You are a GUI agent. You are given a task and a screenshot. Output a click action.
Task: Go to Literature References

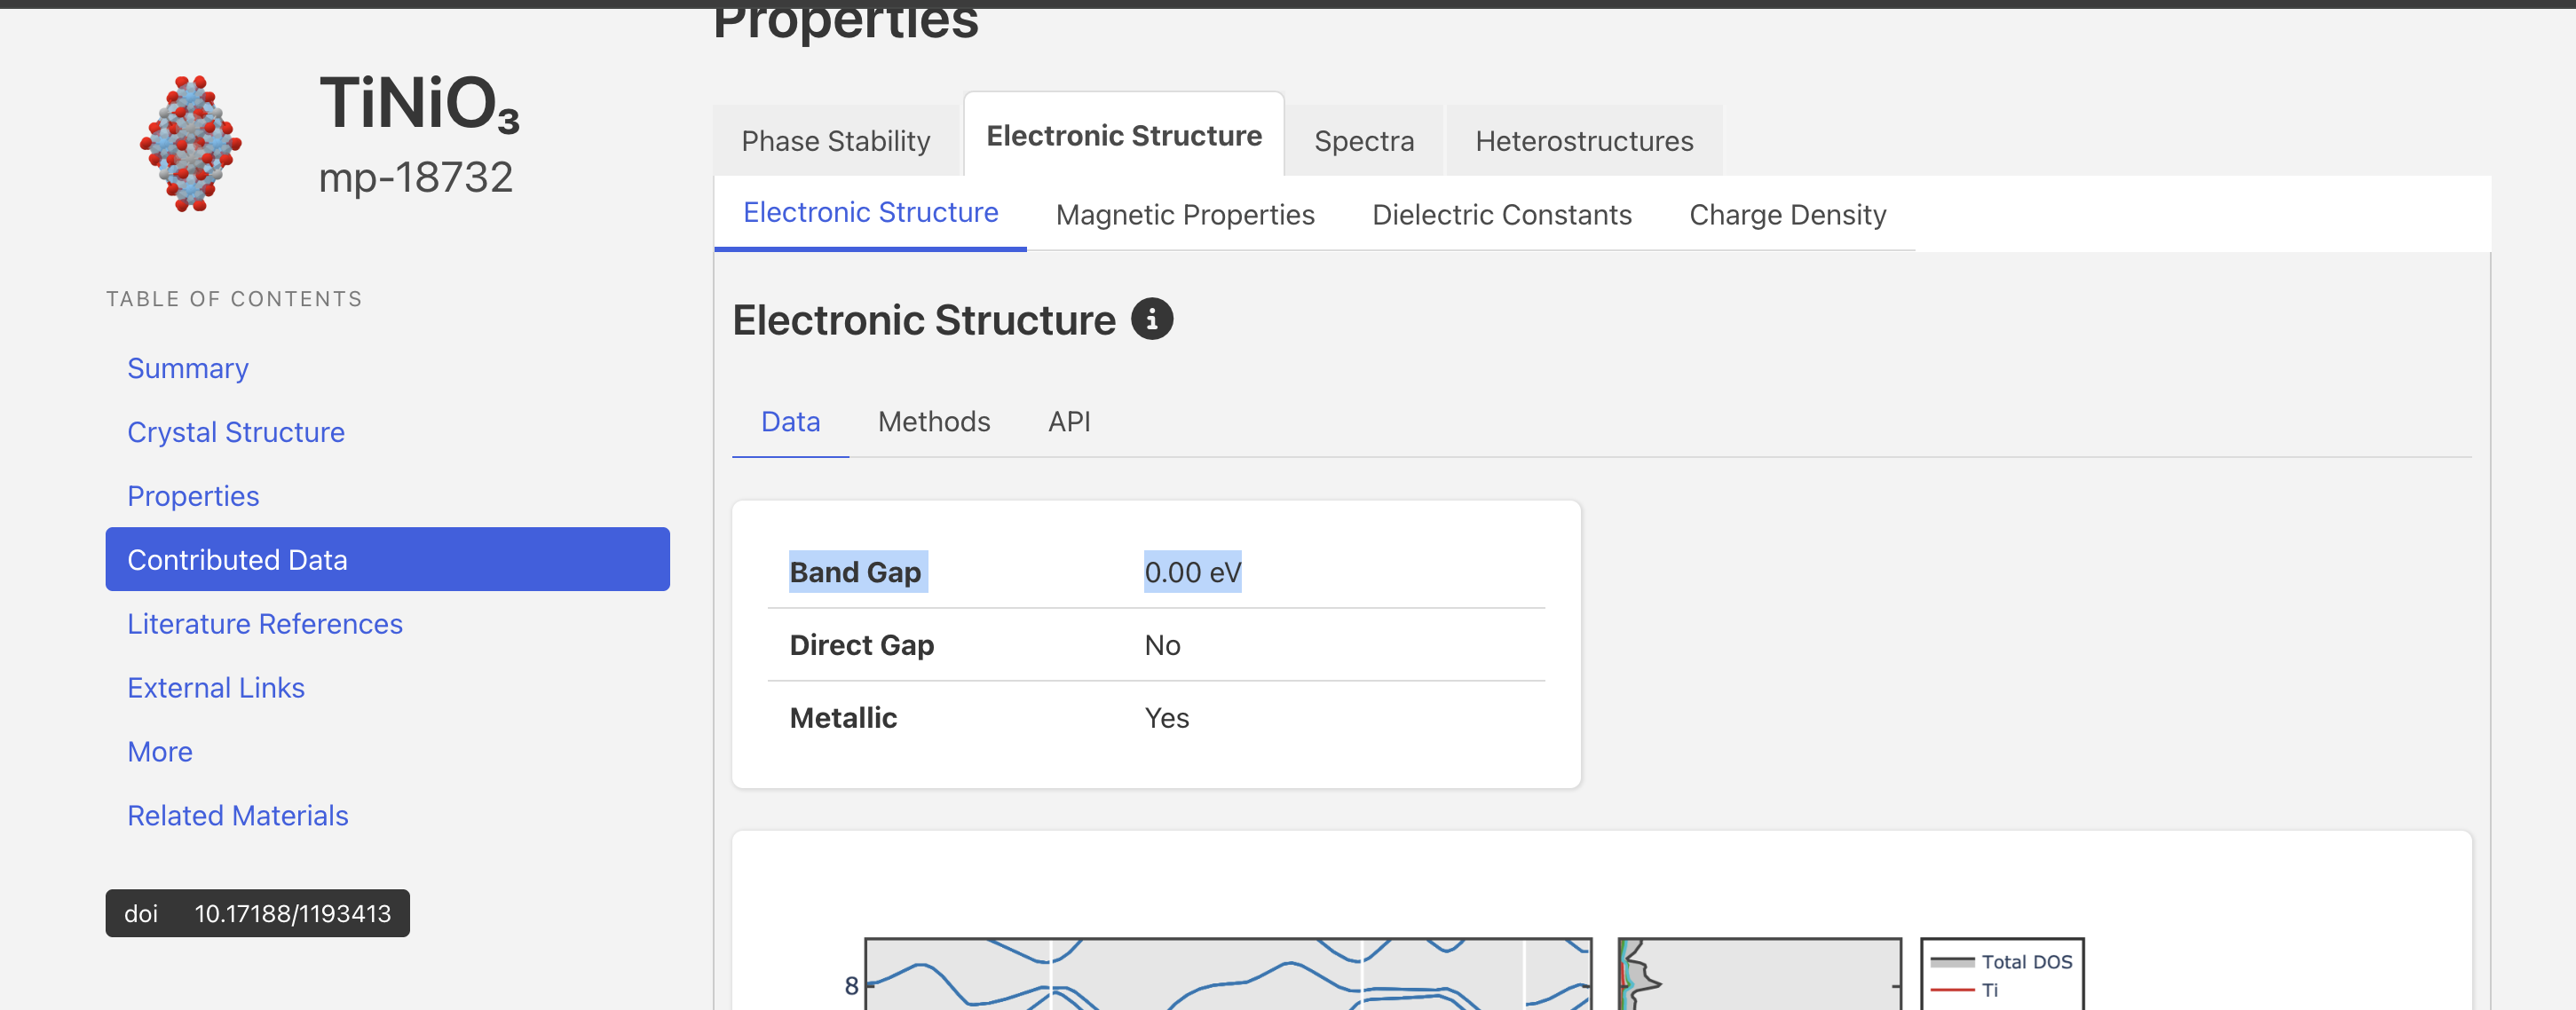coord(264,623)
